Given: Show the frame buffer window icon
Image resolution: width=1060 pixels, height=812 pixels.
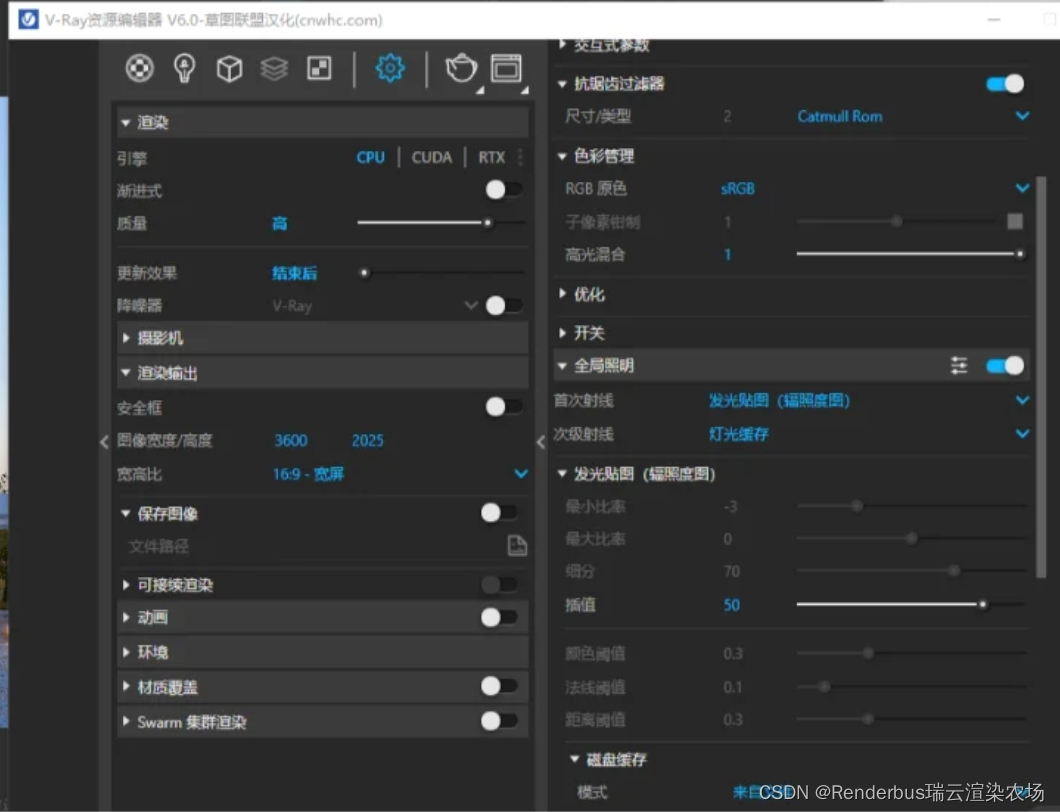Looking at the screenshot, I should click(x=506, y=68).
